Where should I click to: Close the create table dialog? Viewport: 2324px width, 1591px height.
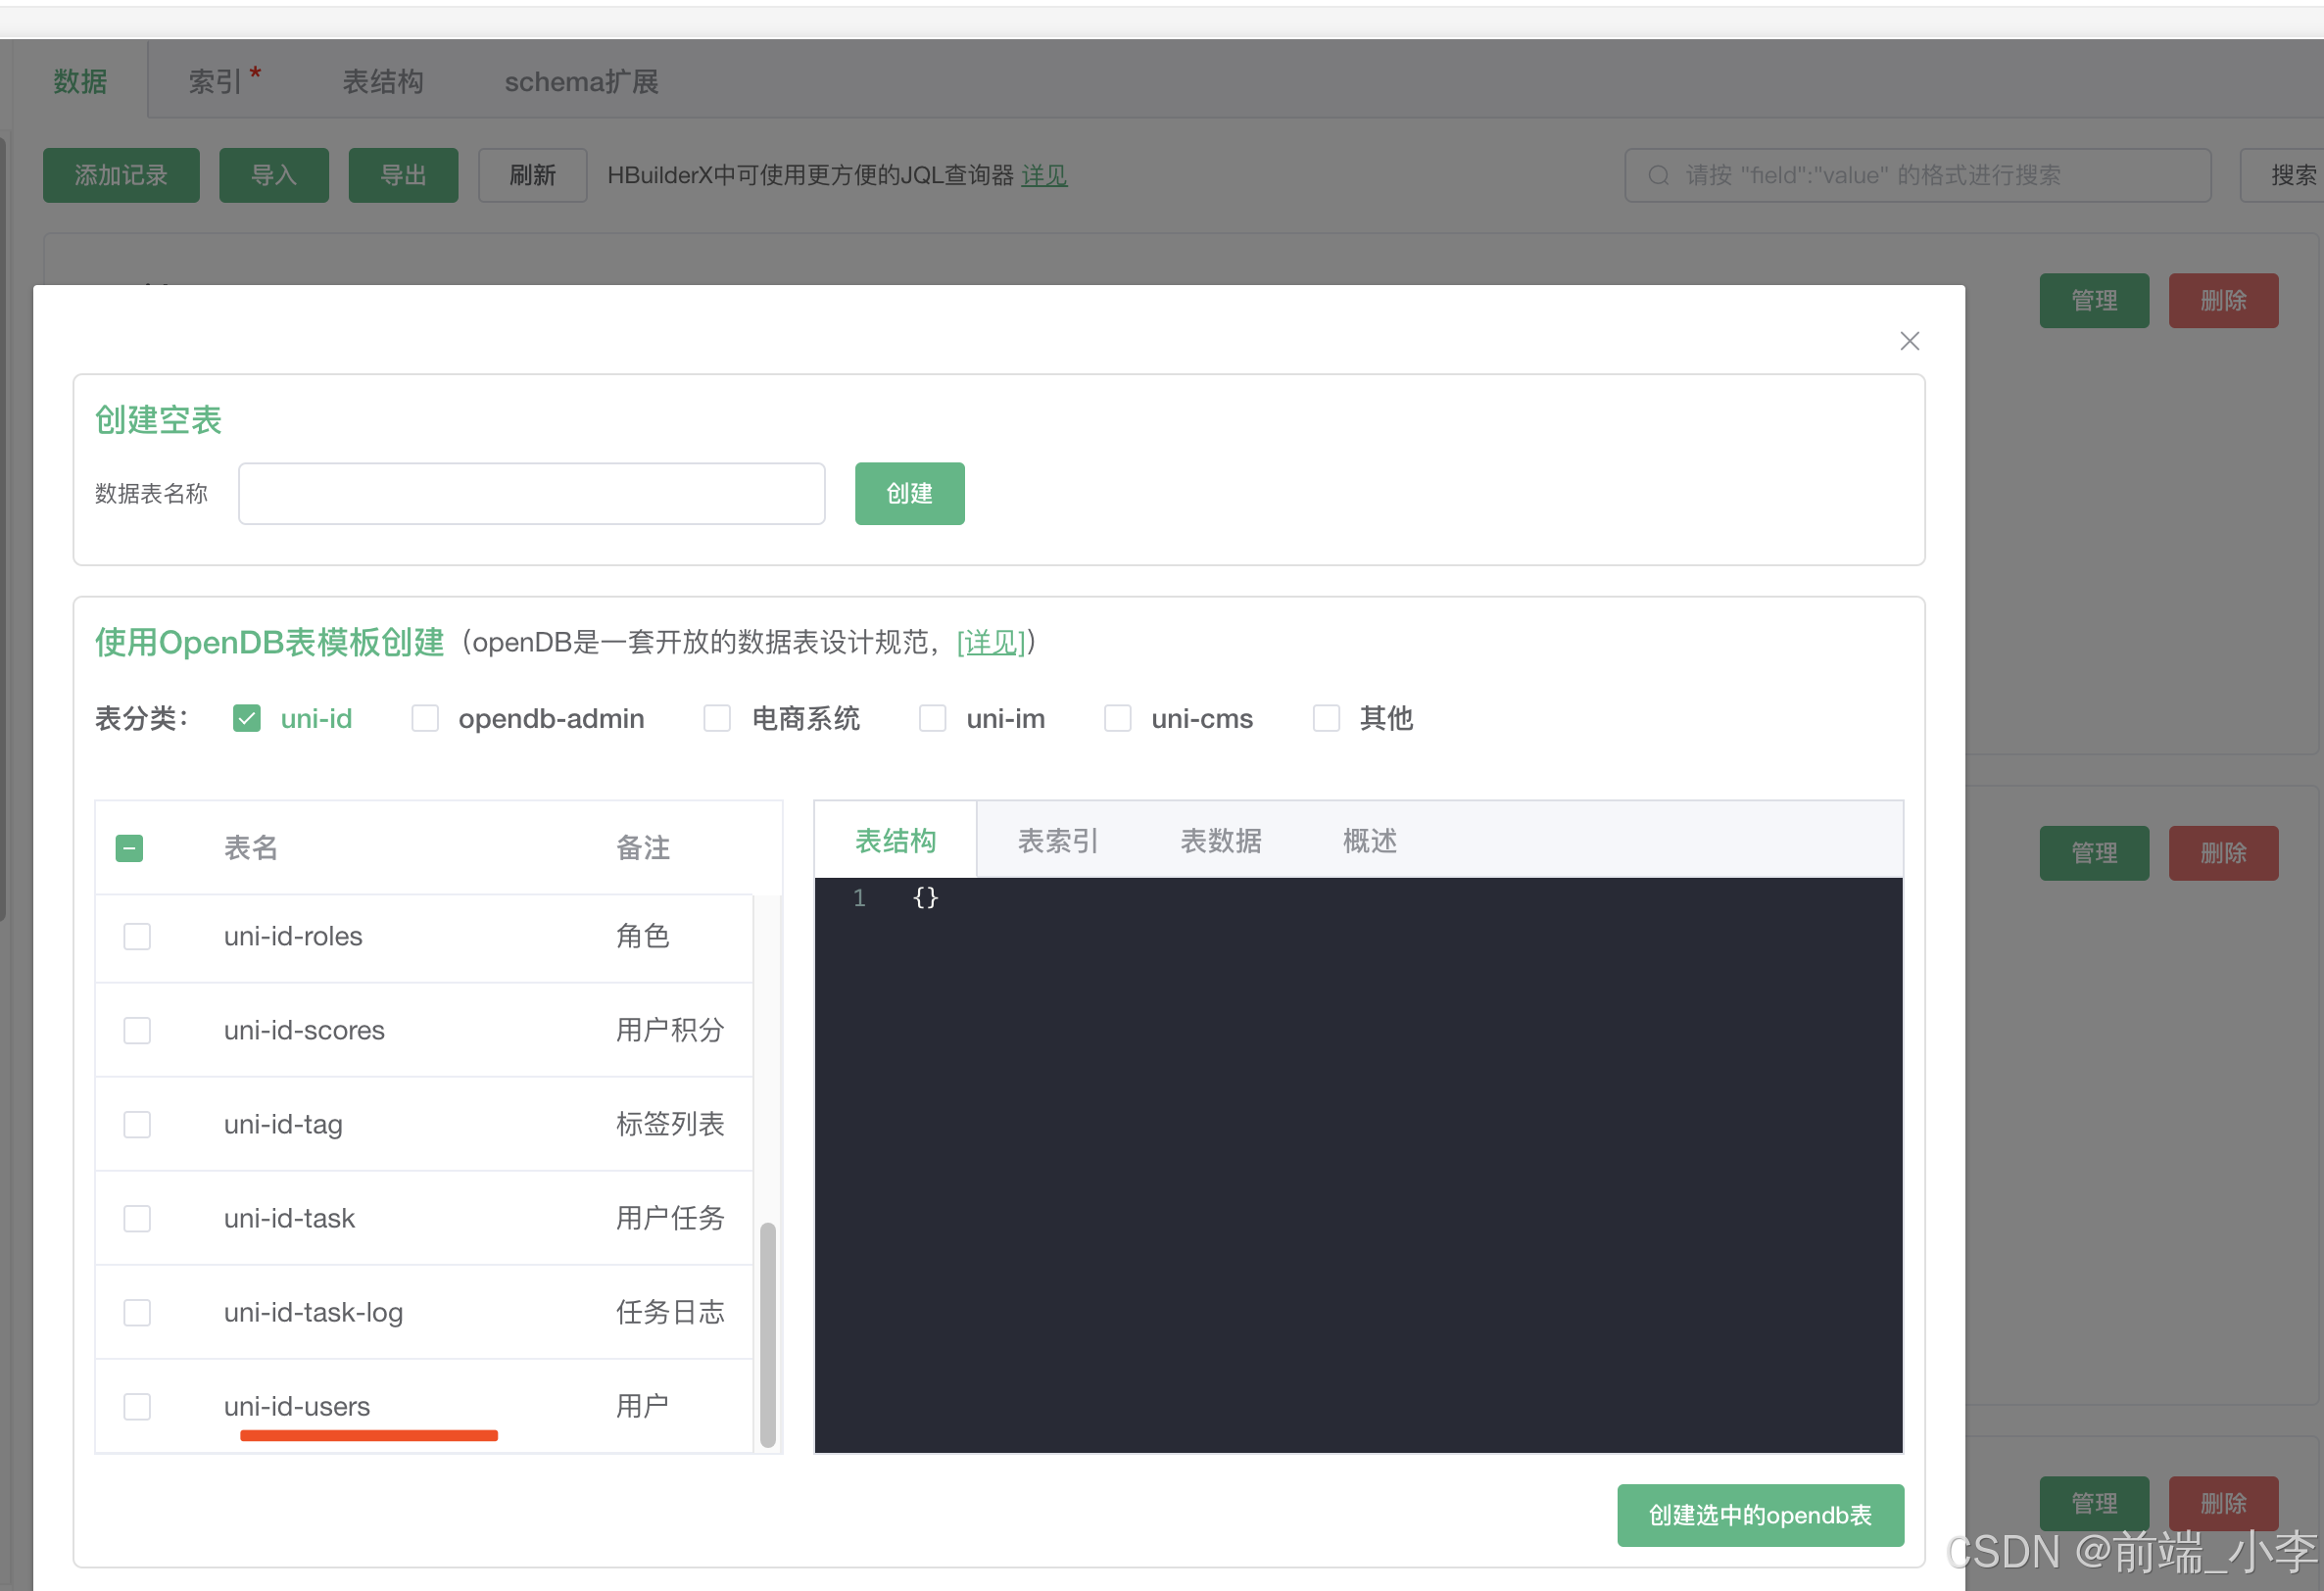click(1909, 341)
